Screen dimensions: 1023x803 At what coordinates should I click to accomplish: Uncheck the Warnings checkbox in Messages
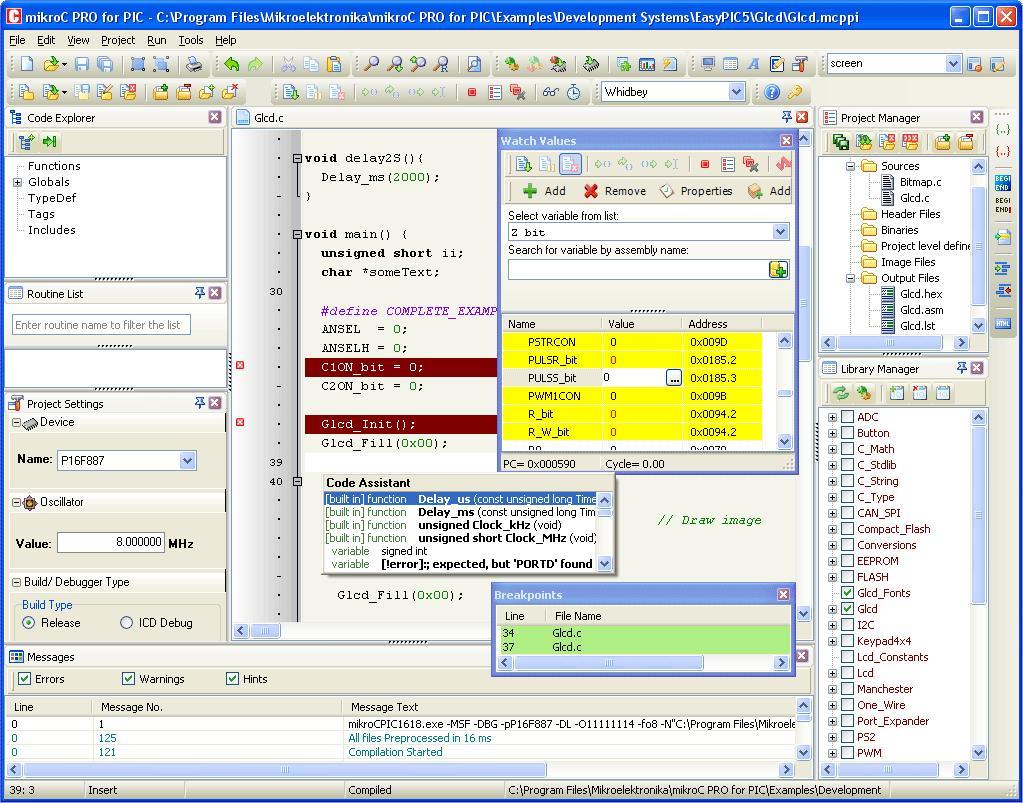coord(128,679)
